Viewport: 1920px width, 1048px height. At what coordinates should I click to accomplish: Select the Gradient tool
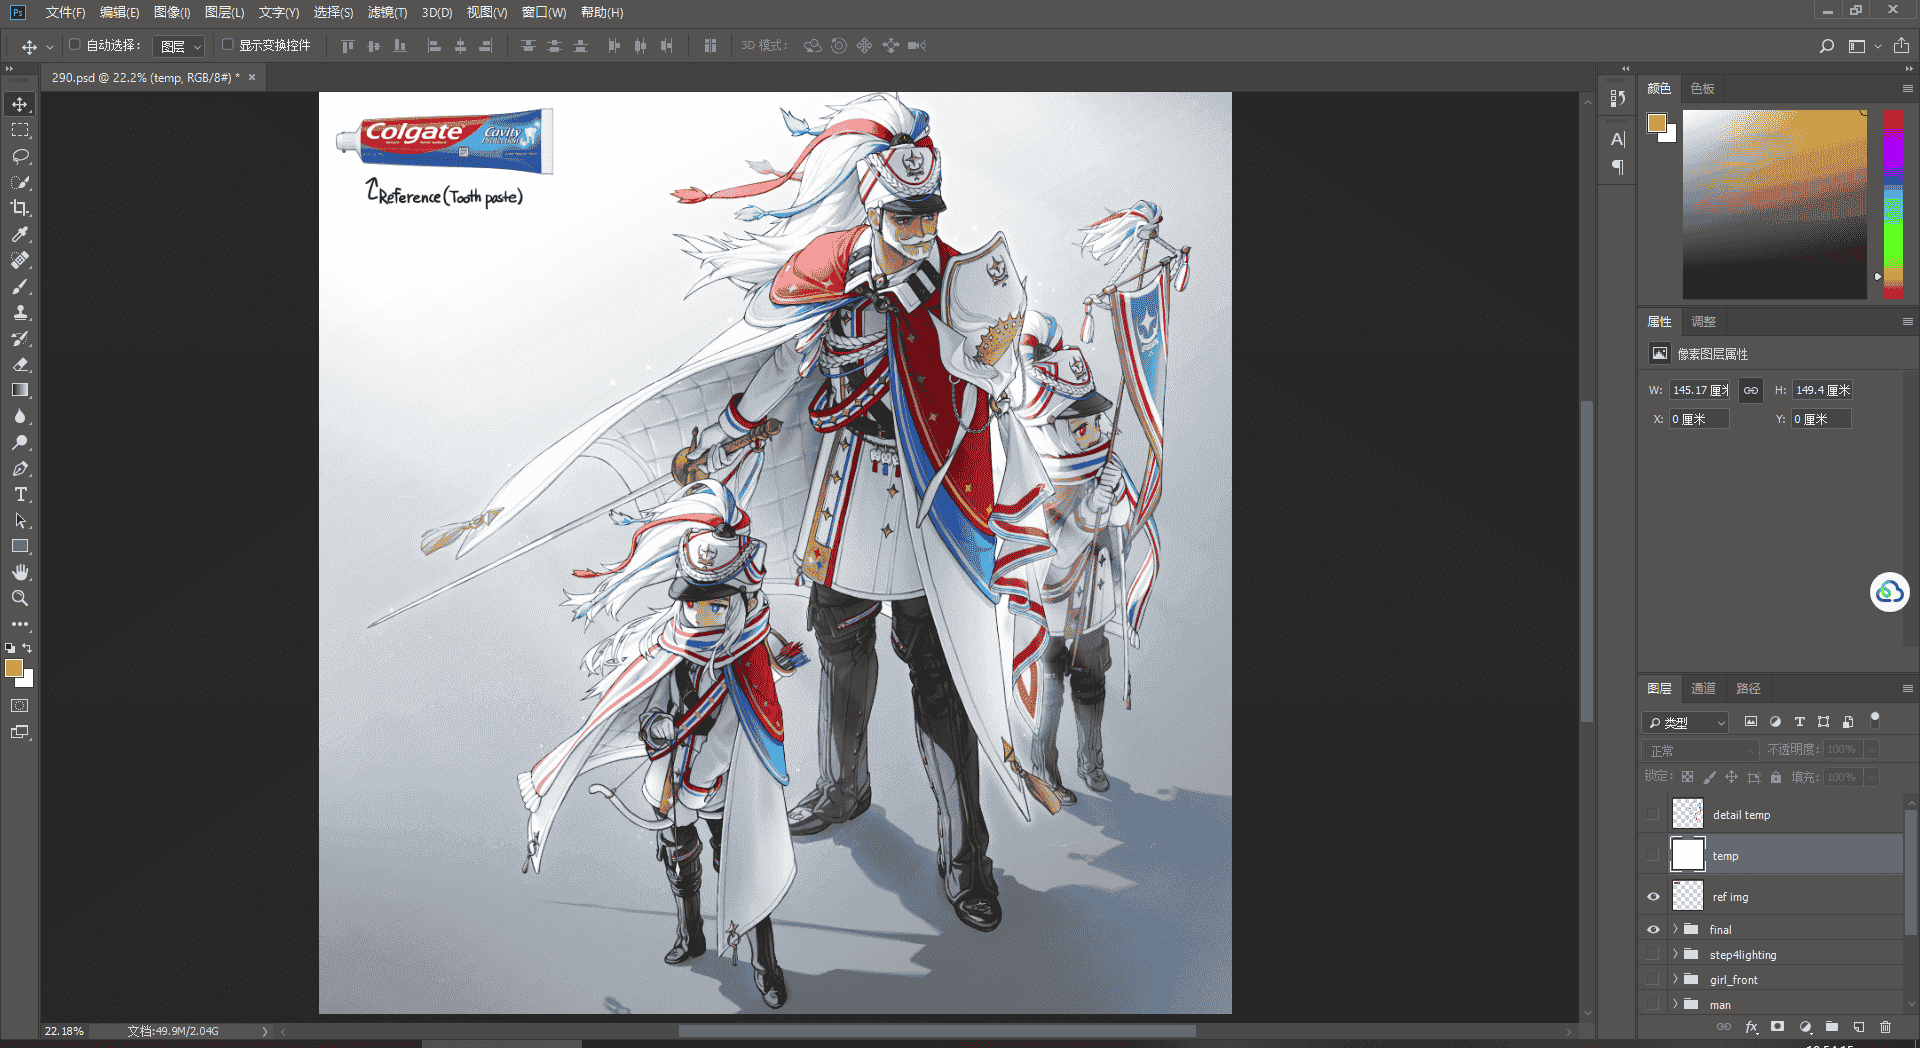(x=20, y=390)
